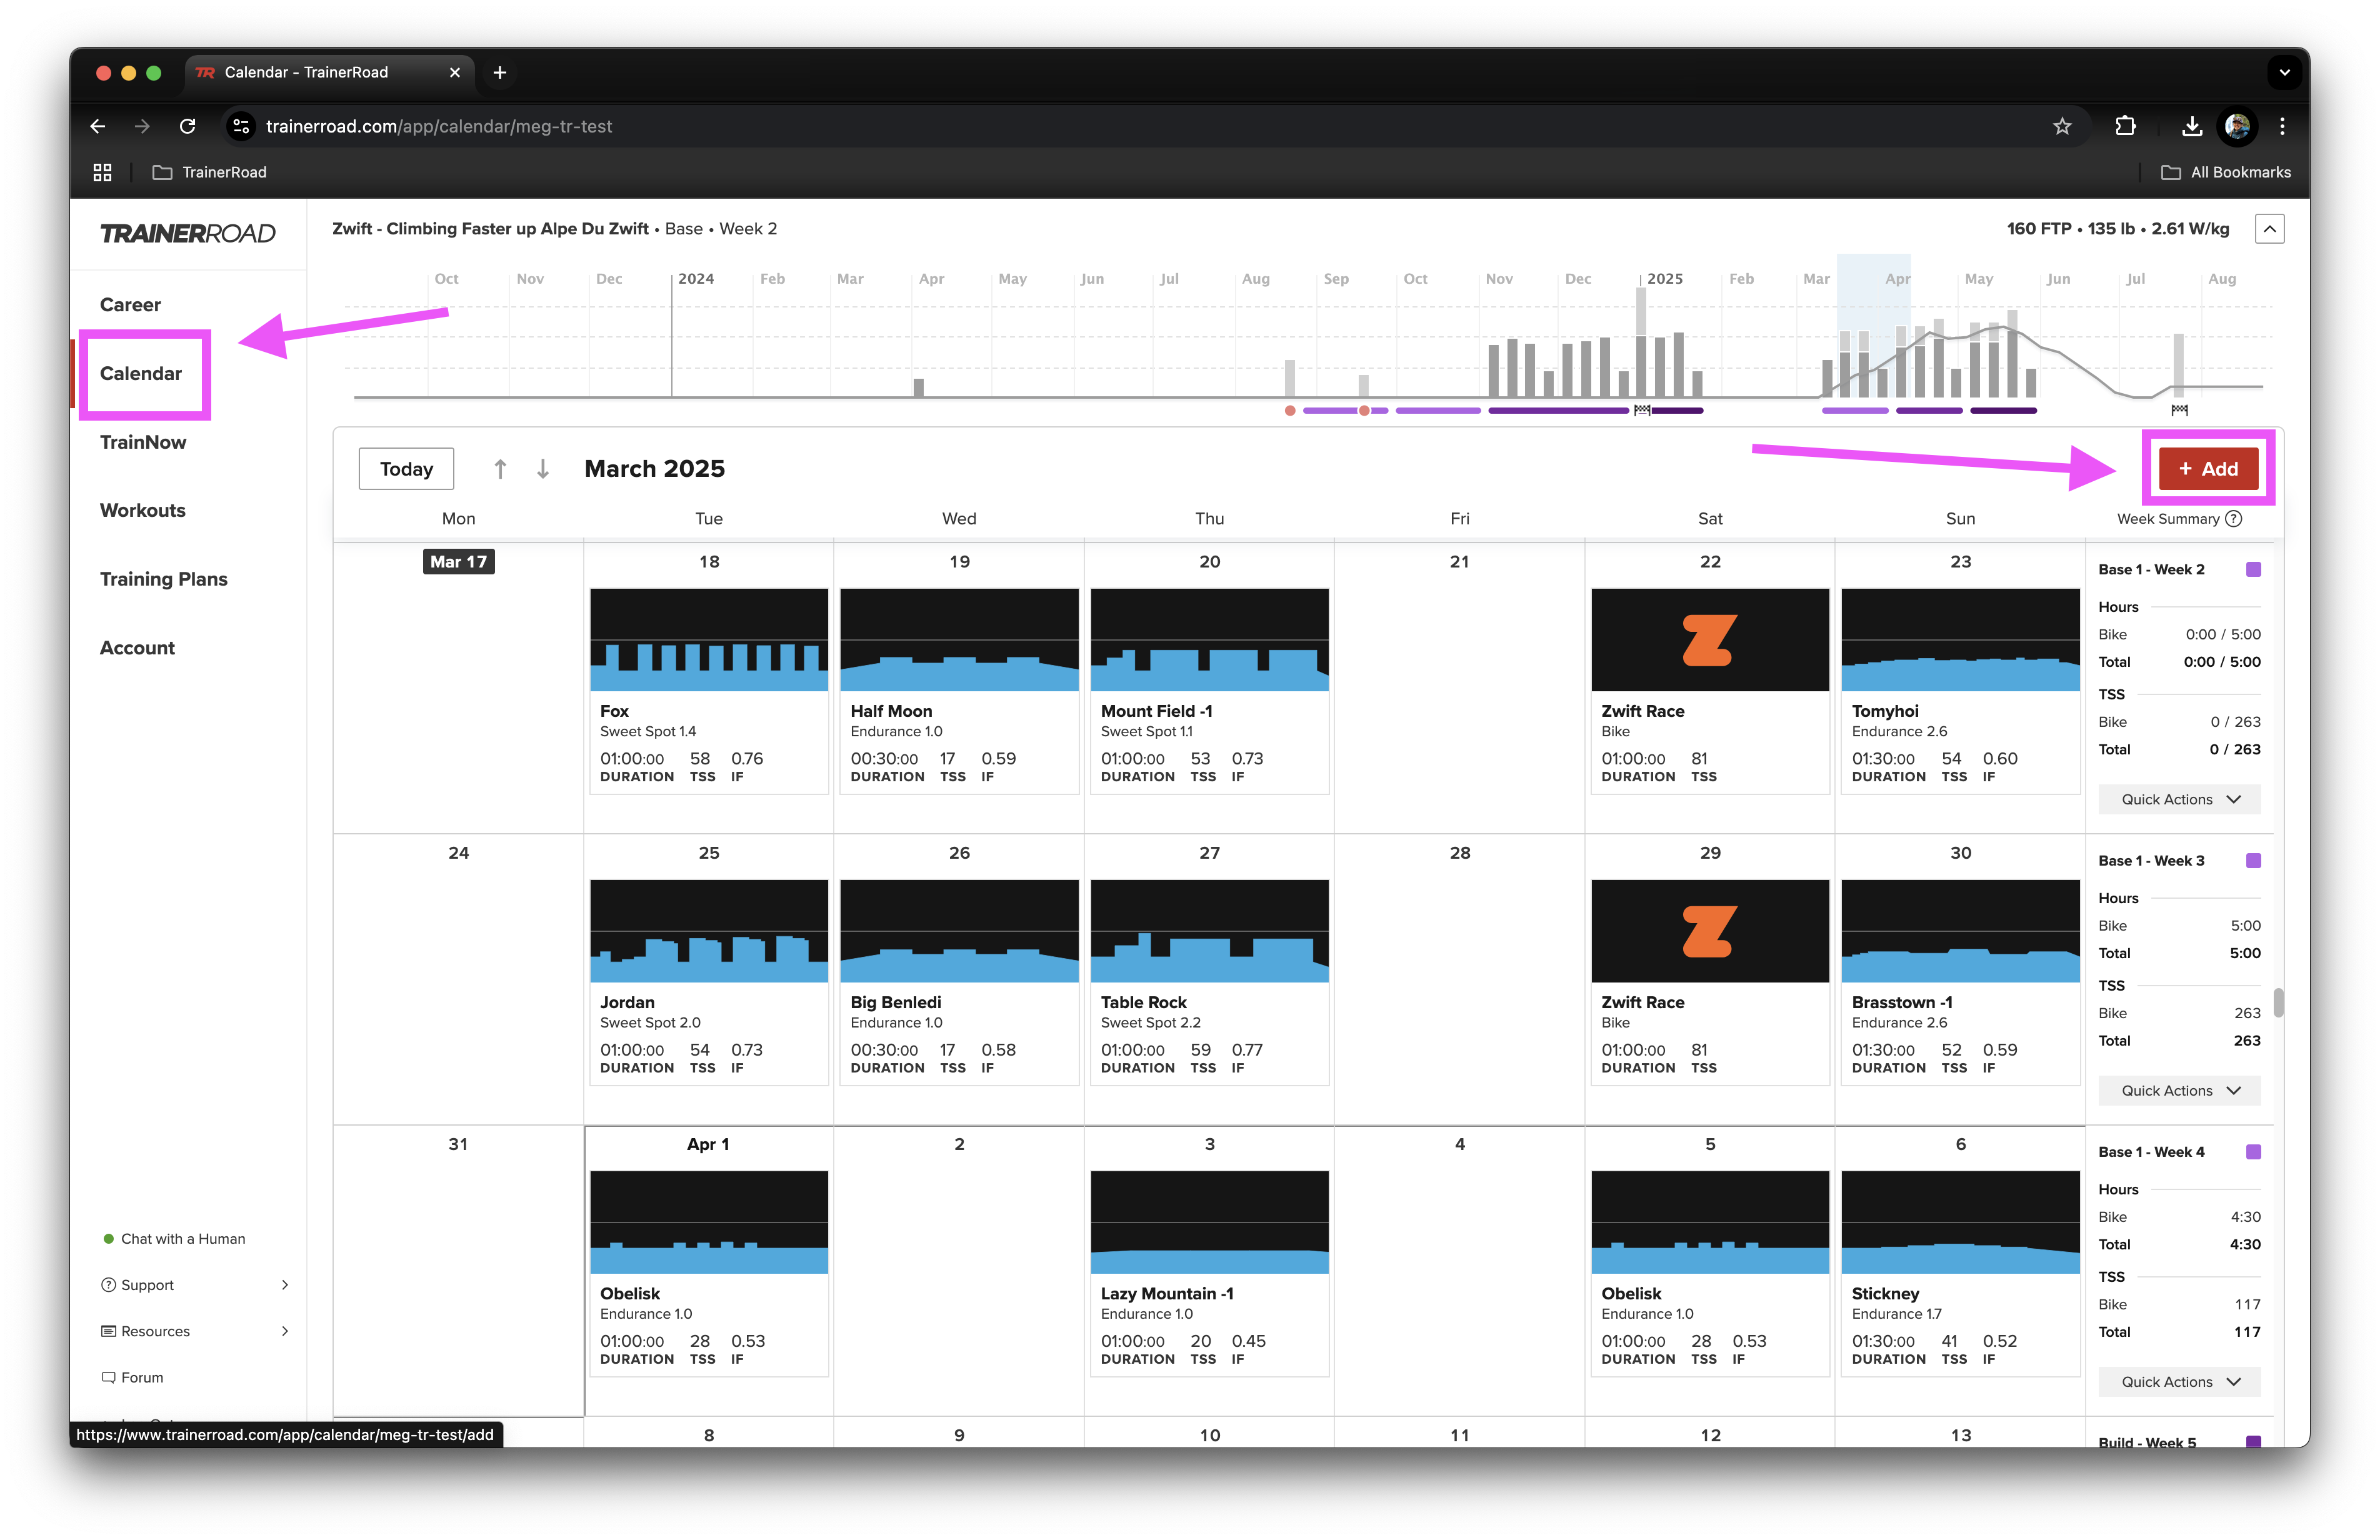Open the Chrome tab search dropdown

click(2284, 72)
